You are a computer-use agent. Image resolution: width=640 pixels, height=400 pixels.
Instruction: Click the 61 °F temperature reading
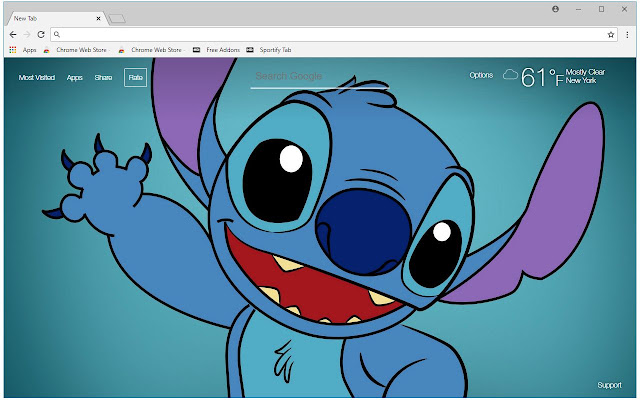click(542, 77)
